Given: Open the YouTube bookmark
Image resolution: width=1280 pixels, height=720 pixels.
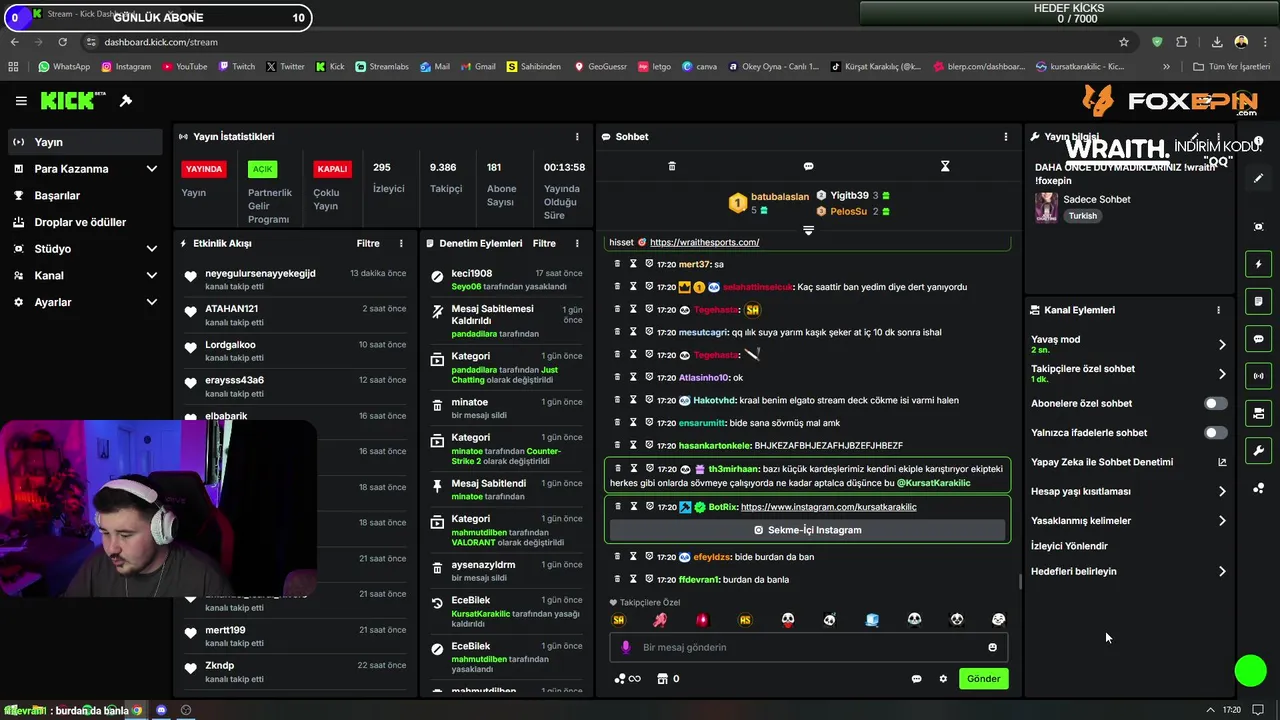Looking at the screenshot, I should [183, 67].
